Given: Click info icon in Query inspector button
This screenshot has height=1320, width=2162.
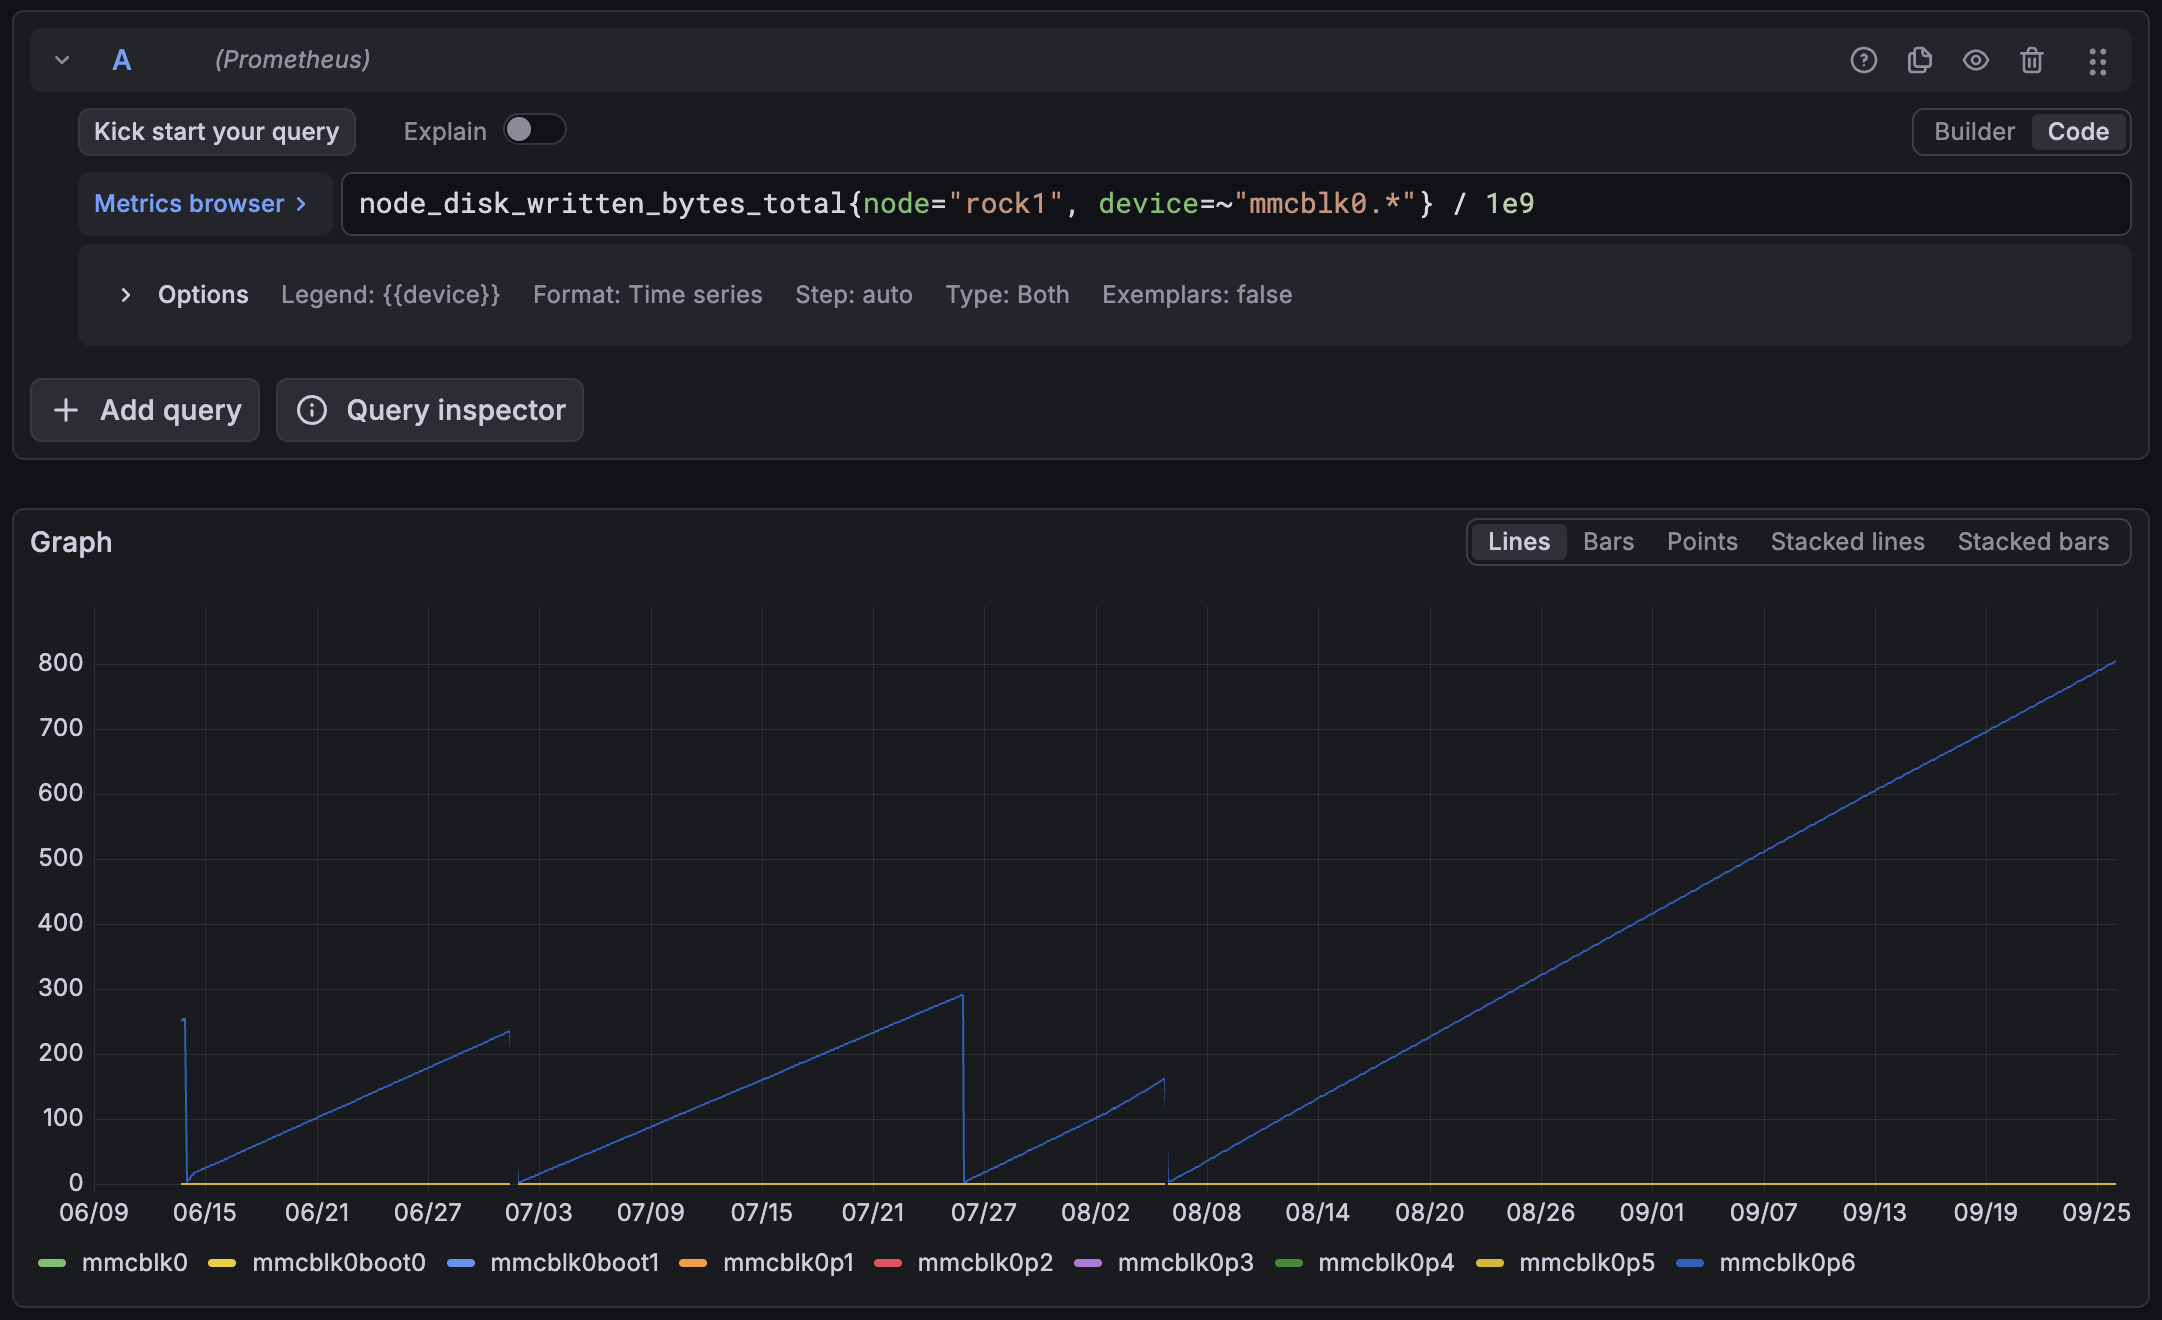Looking at the screenshot, I should click(x=312, y=410).
